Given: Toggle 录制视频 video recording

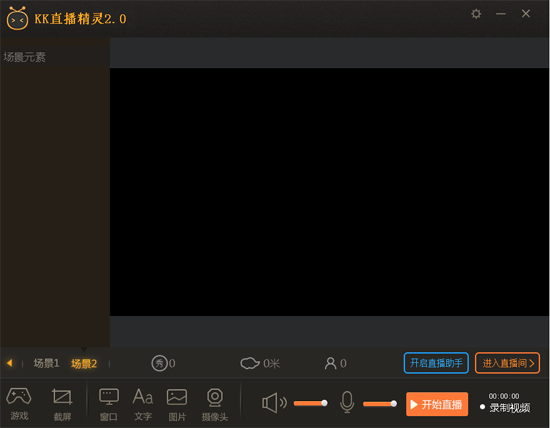Looking at the screenshot, I should point(505,407).
